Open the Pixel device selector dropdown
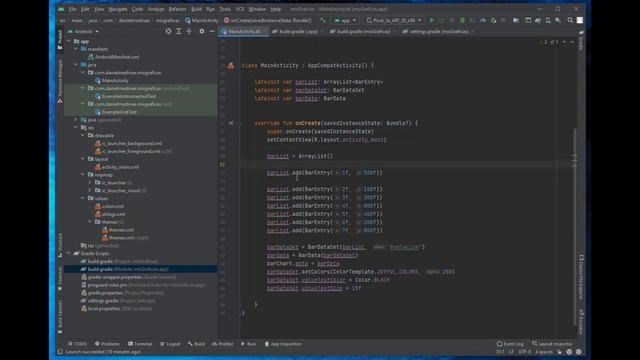 [x=394, y=20]
